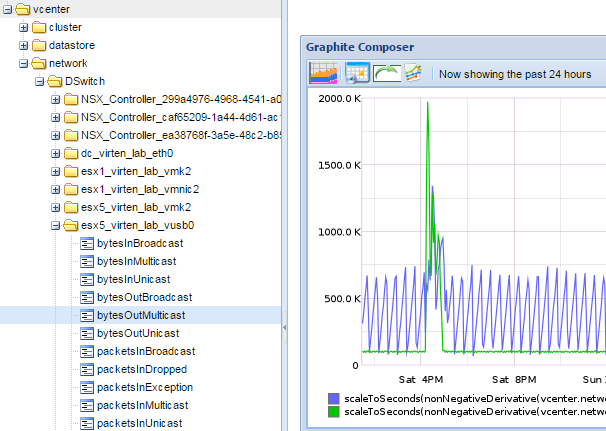Collapse esx5_virten_lab_vusb0 folder
The width and height of the screenshot is (606, 431).
(56, 225)
